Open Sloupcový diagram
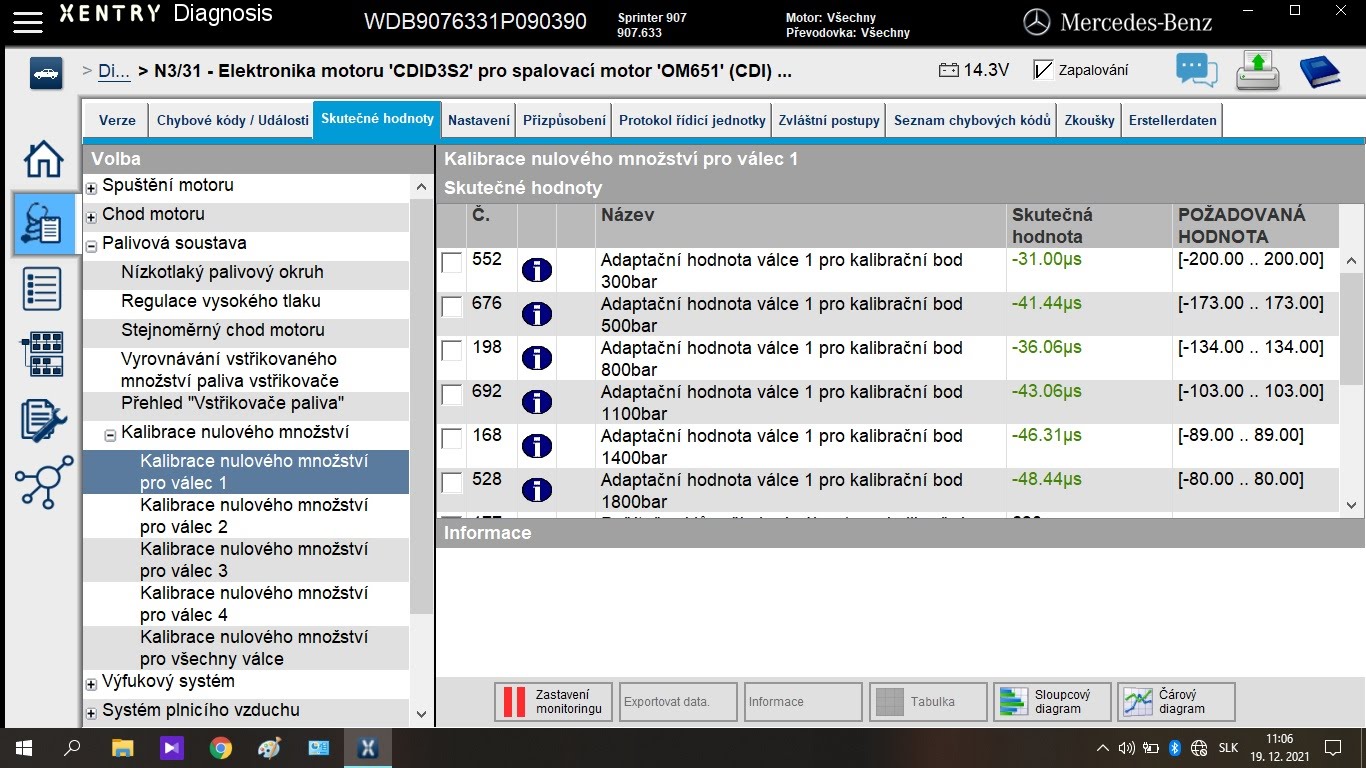1366x768 pixels. tap(1052, 702)
